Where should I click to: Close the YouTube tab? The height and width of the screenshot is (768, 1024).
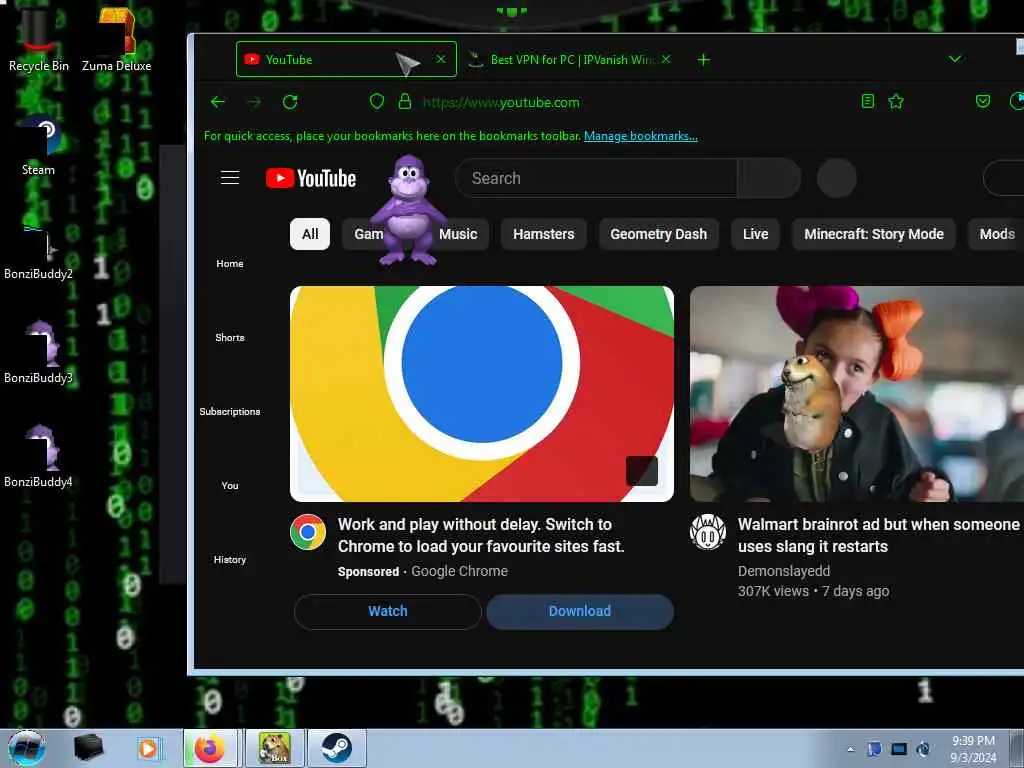tap(441, 59)
